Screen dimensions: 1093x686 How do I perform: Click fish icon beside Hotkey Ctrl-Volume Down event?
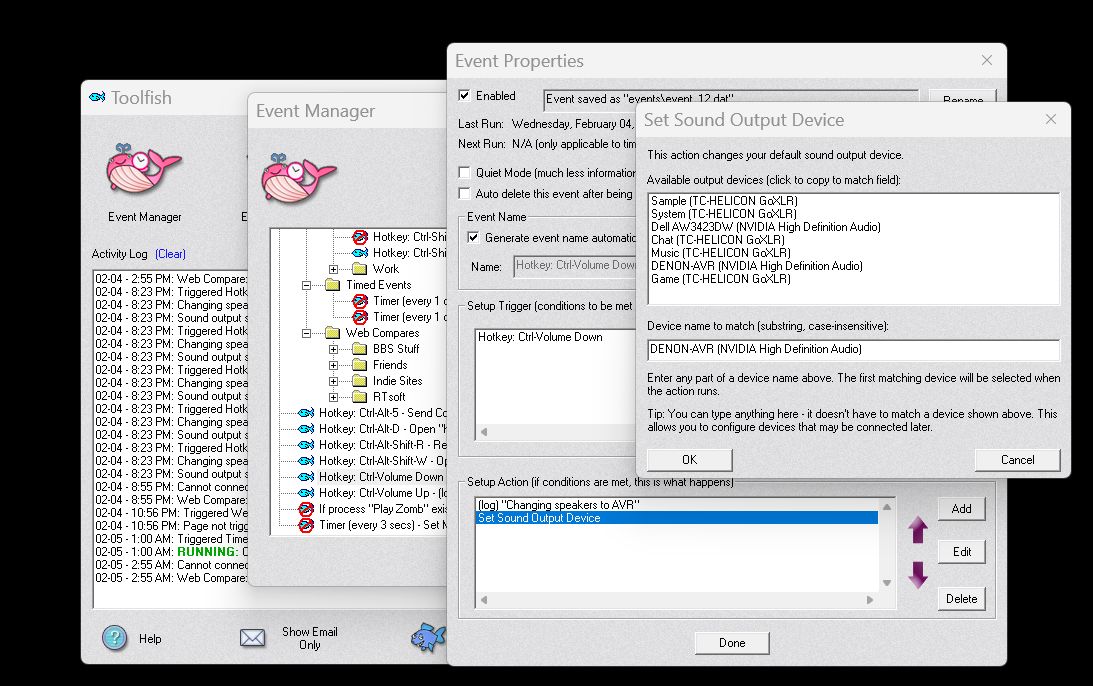click(306, 477)
